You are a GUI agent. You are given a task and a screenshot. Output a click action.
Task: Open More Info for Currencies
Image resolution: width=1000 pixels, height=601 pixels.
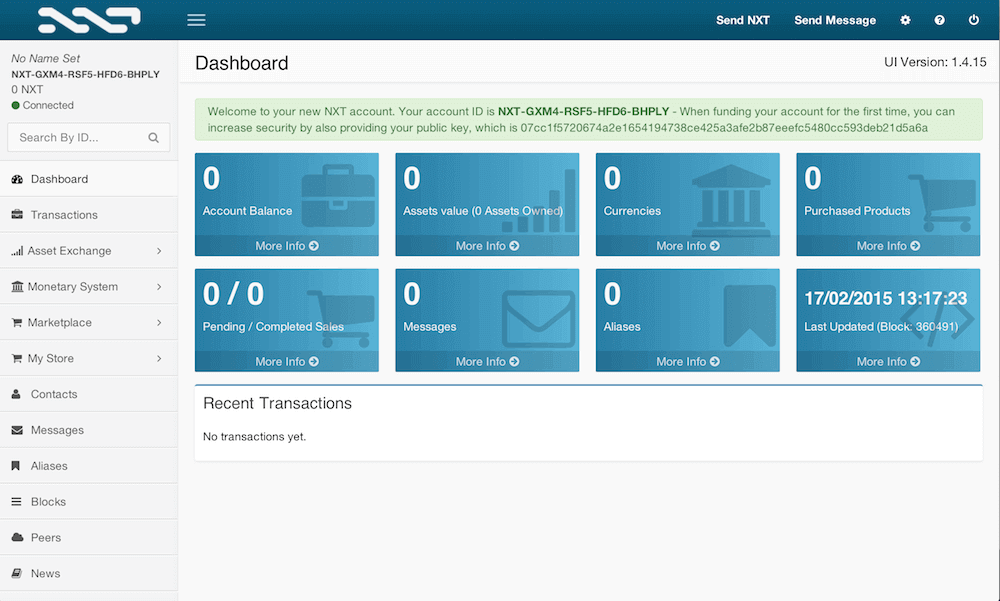[688, 246]
